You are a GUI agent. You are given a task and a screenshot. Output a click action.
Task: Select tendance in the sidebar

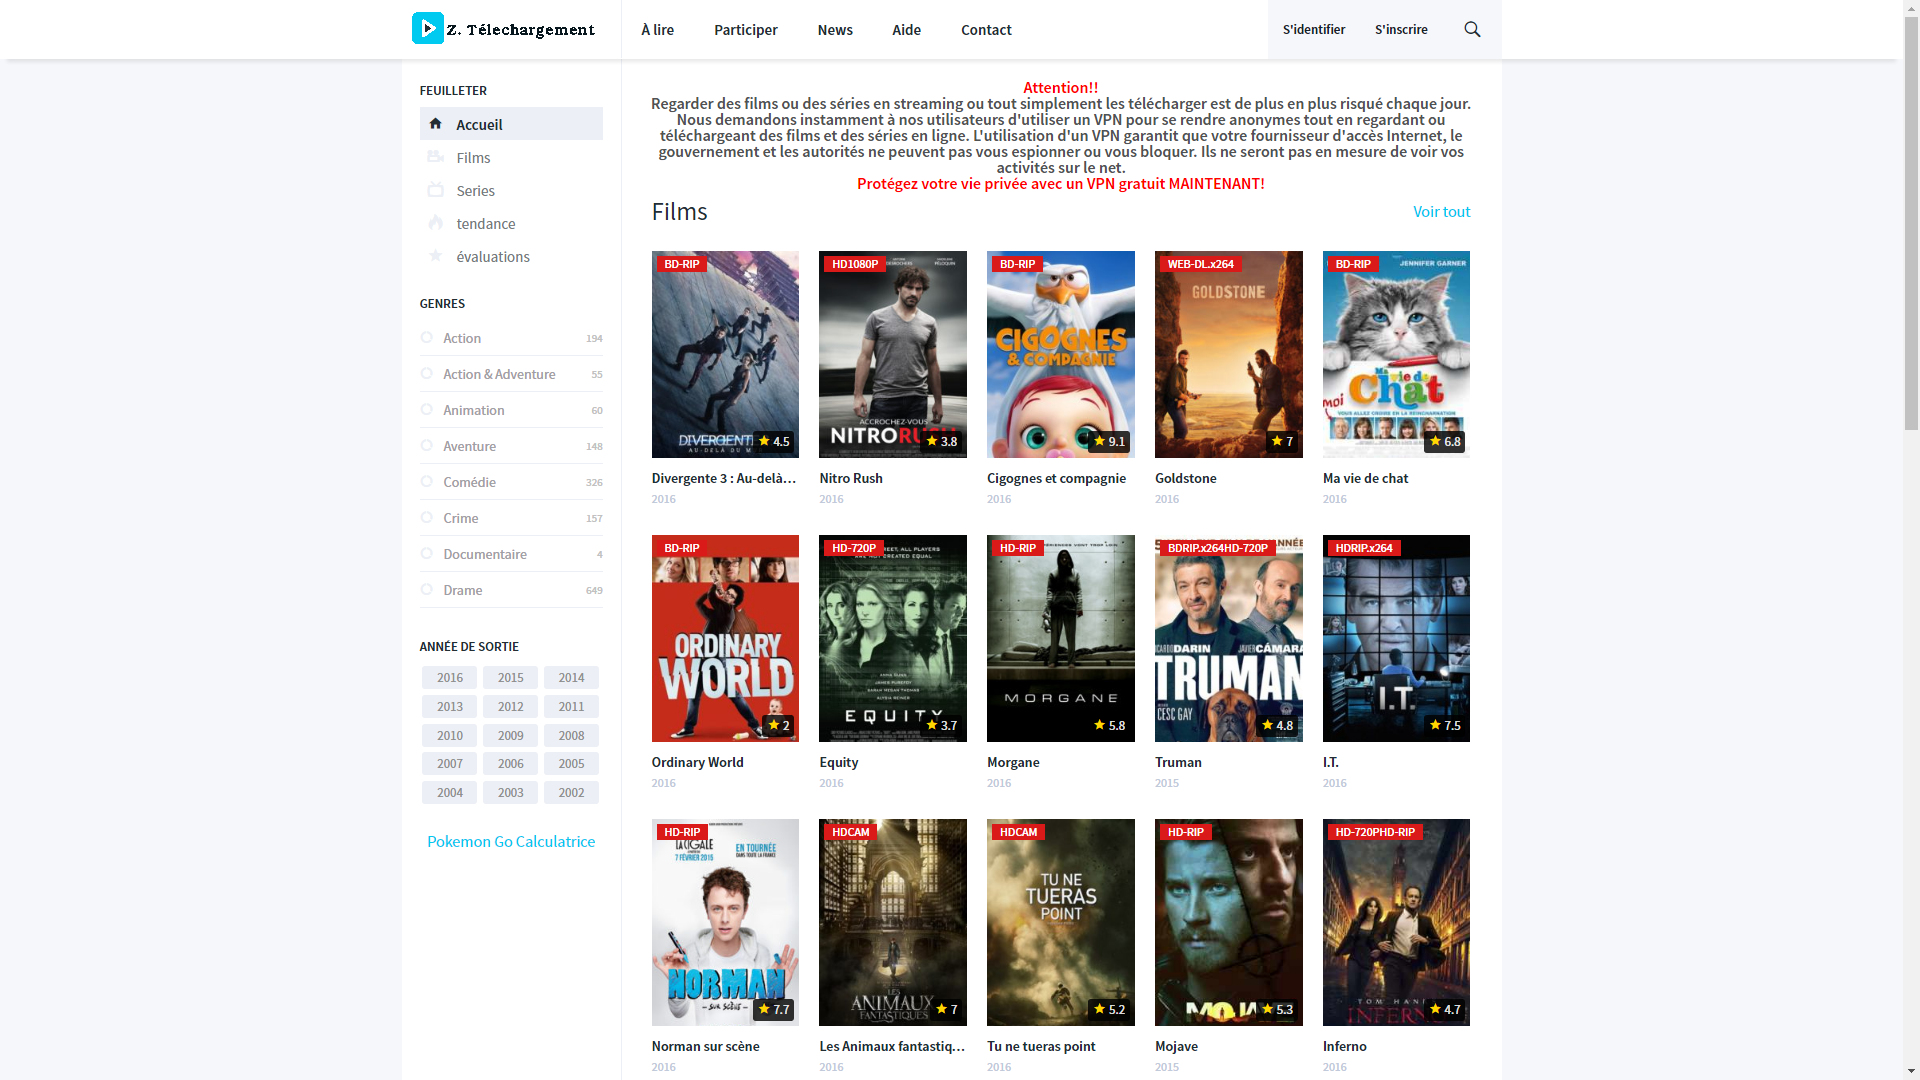tap(511, 223)
